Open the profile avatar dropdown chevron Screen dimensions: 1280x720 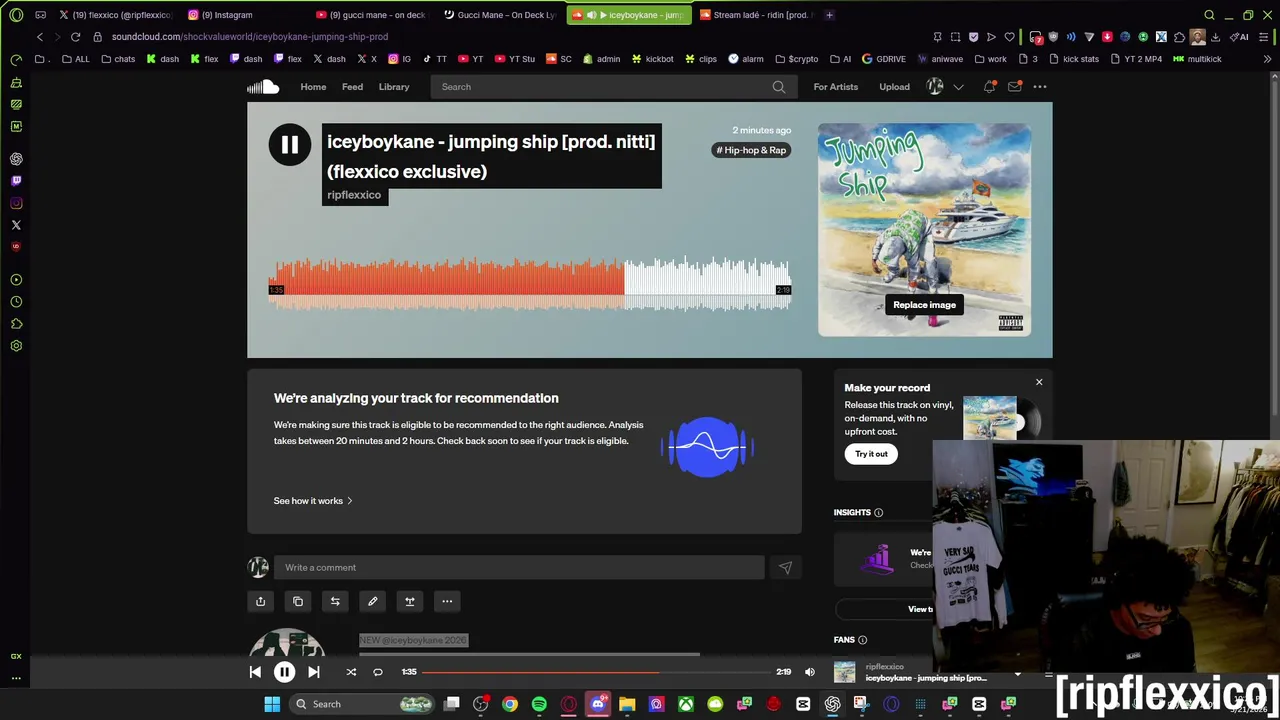point(958,87)
